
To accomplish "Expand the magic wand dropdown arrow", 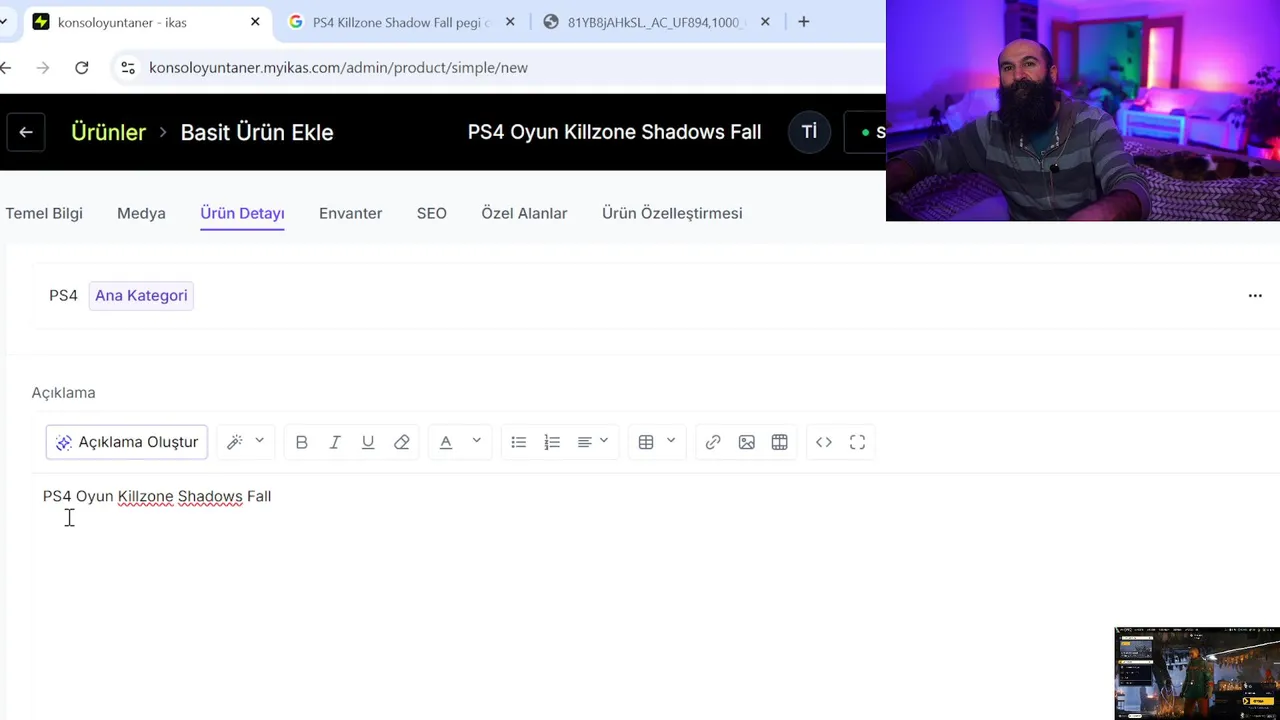I will (259, 441).
